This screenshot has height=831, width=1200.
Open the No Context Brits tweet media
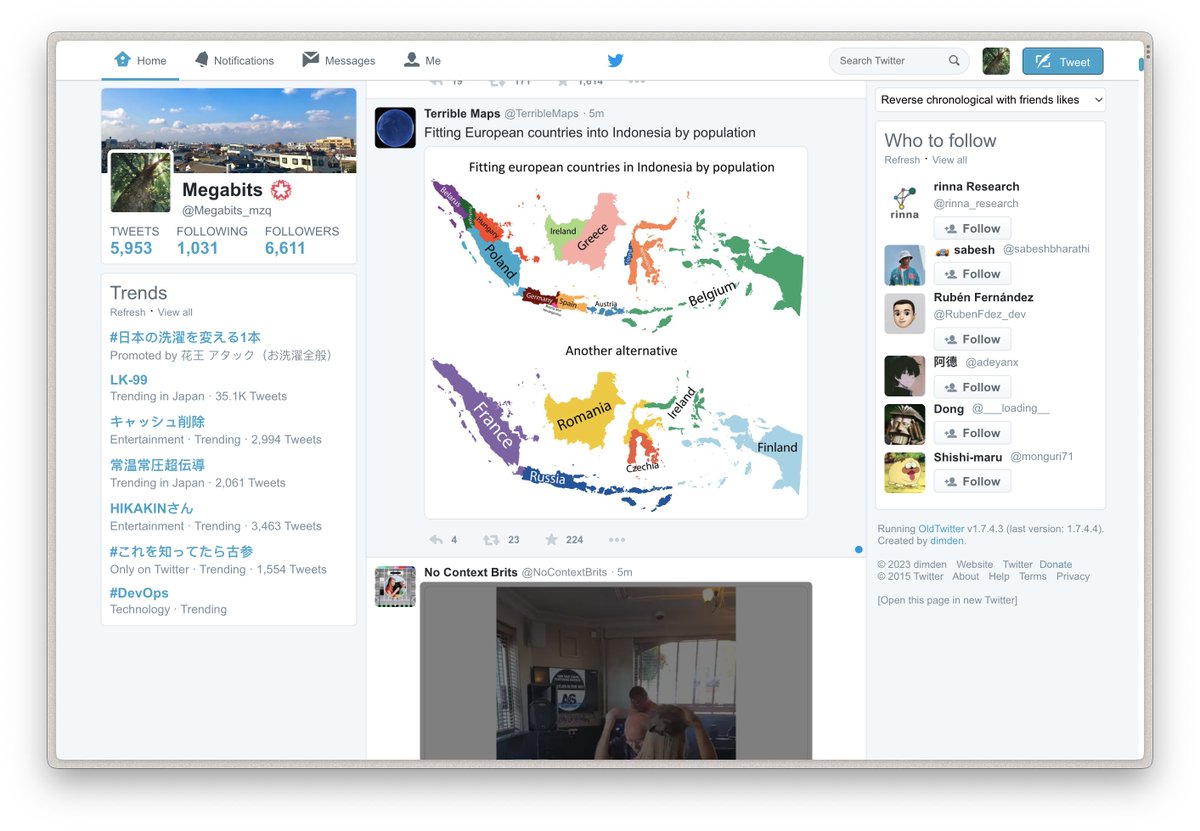(616, 672)
